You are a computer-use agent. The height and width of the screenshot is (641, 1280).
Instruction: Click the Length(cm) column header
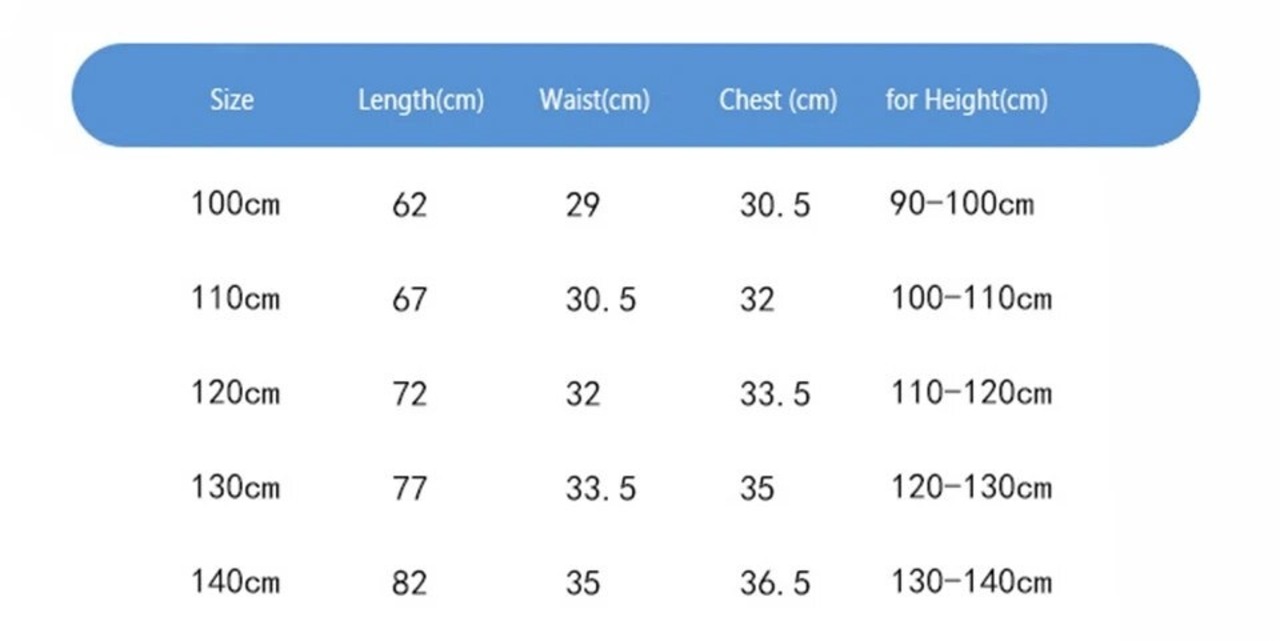click(421, 101)
